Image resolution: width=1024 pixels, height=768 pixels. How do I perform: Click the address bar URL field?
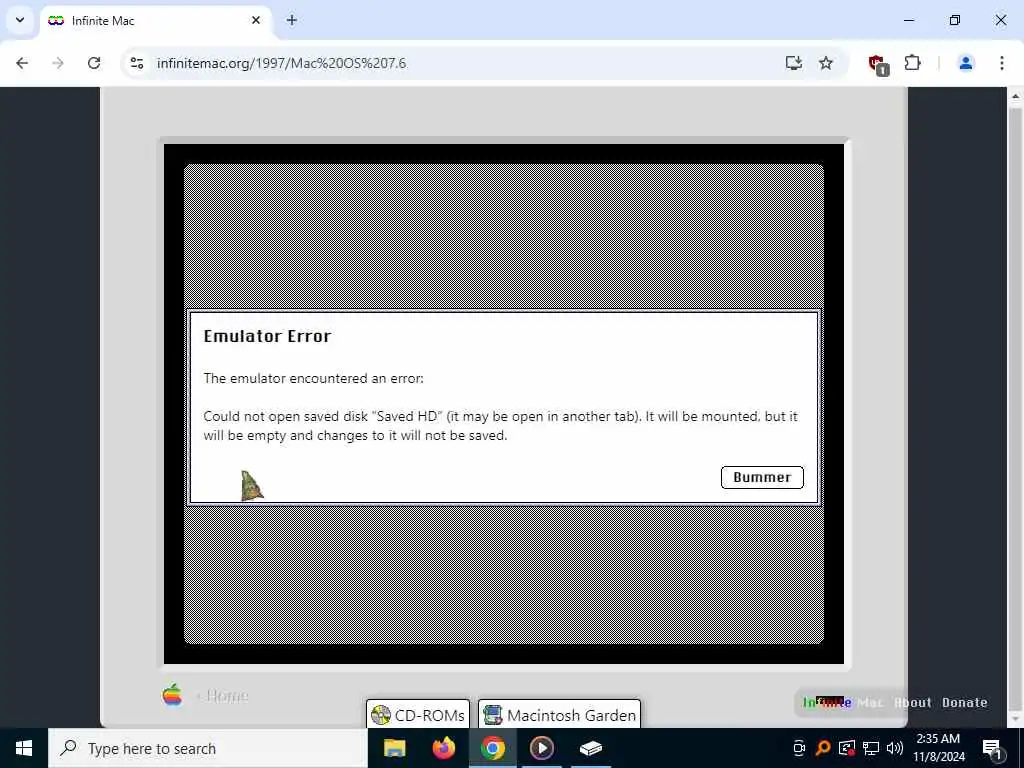click(457, 63)
